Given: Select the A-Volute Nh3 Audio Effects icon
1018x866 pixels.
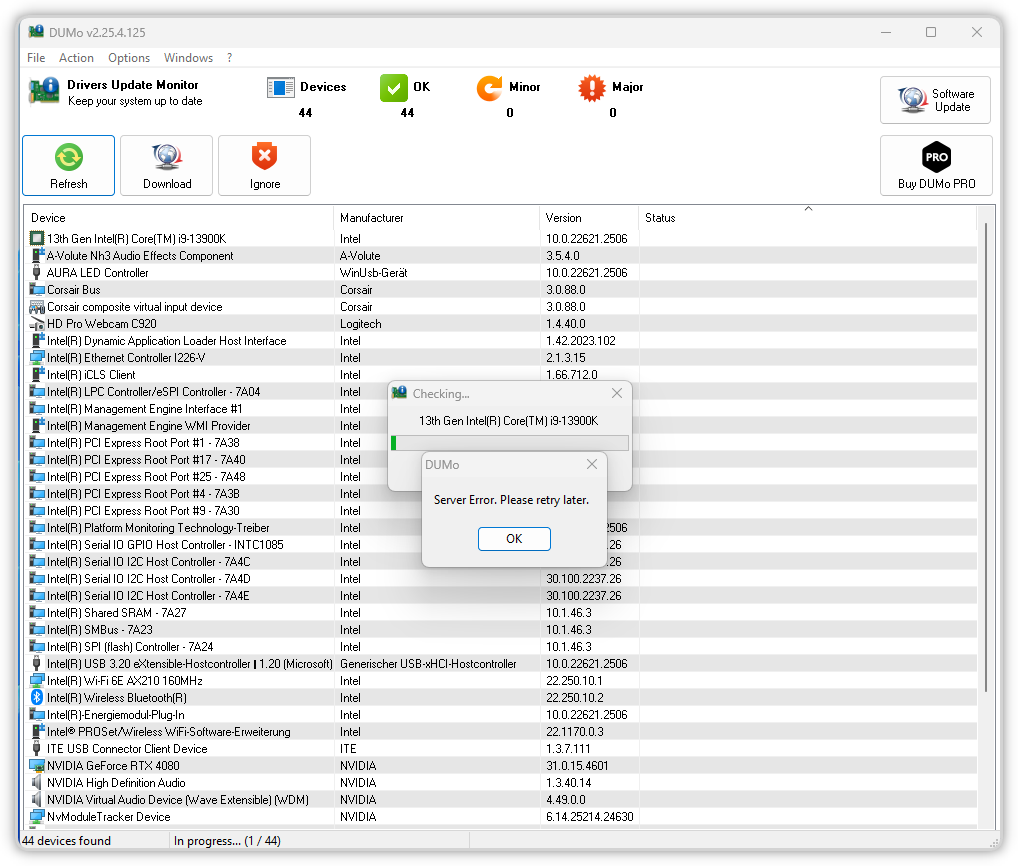Looking at the screenshot, I should click(38, 256).
